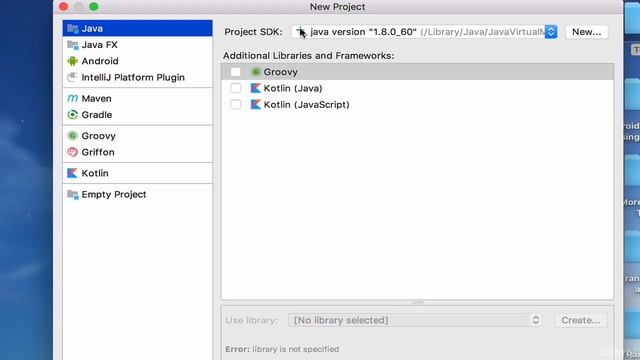Open the Project SDK dropdown
640x360 pixels.
pyautogui.click(x=424, y=32)
